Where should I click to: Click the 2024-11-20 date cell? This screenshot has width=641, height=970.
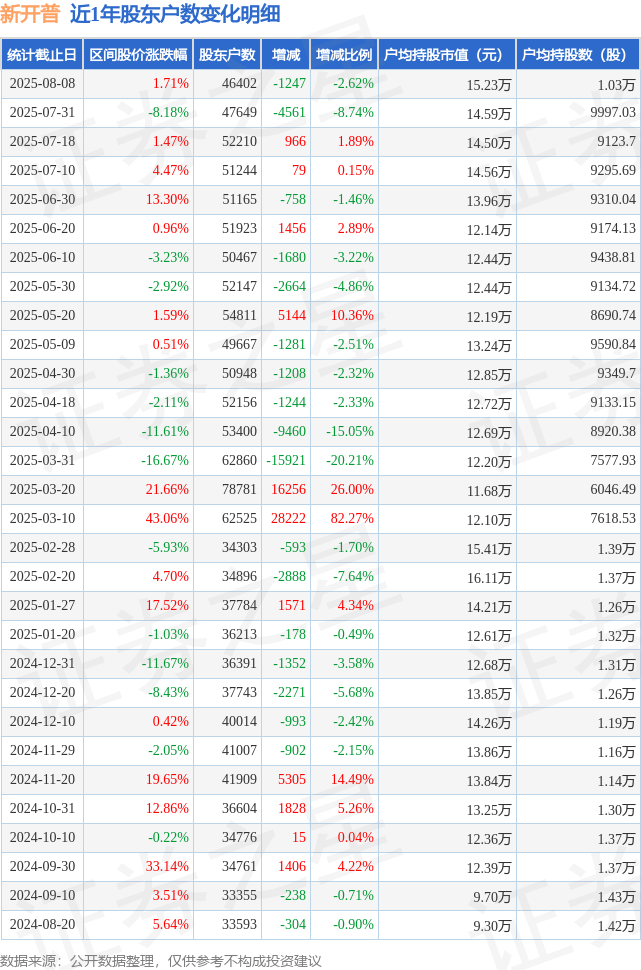tap(42, 779)
